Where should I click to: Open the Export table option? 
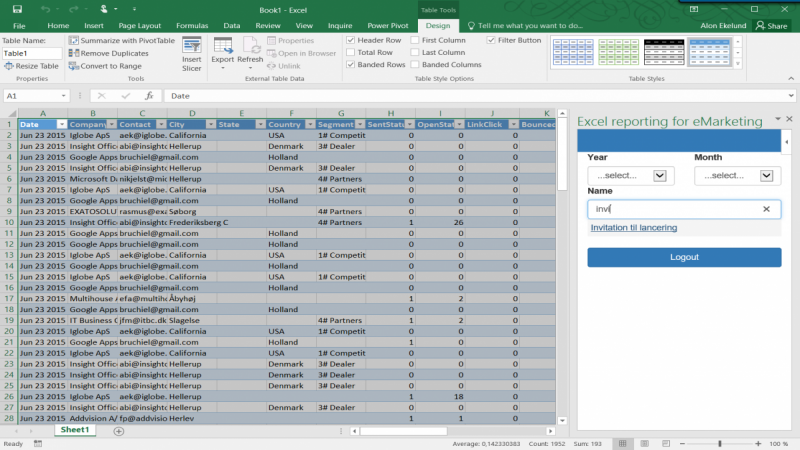point(223,54)
